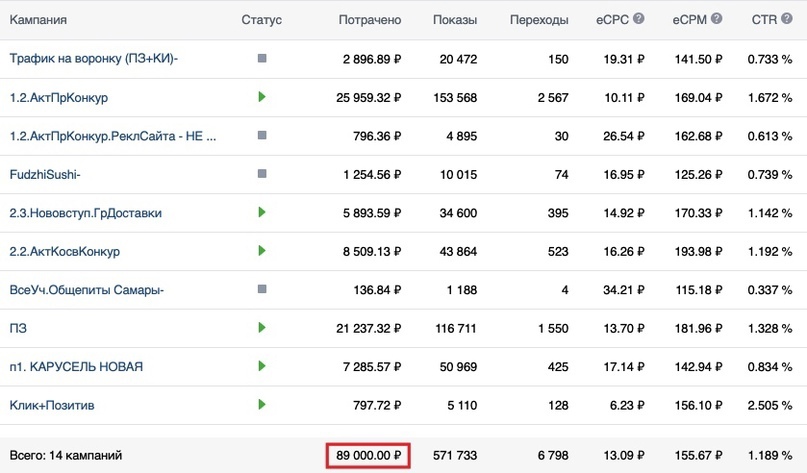
Task: Sort by the CTR column header text
Action: (764, 20)
